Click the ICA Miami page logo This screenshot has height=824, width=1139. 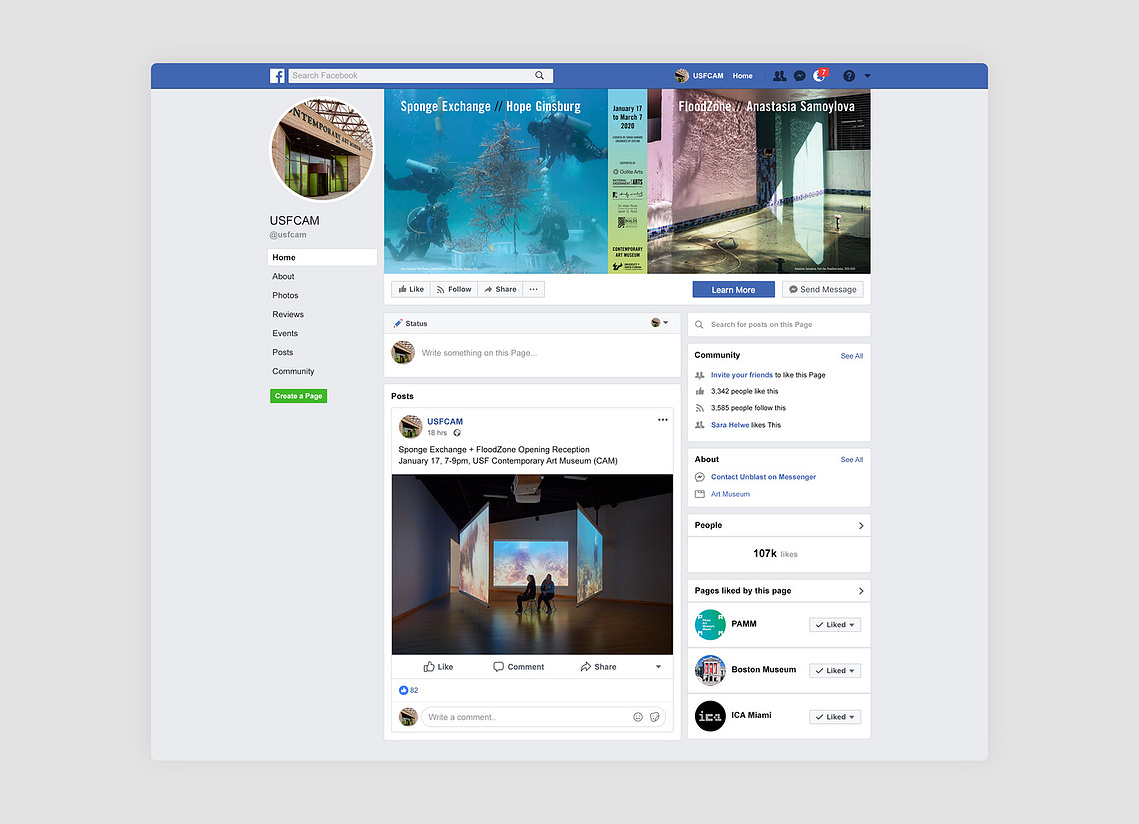[x=710, y=716]
